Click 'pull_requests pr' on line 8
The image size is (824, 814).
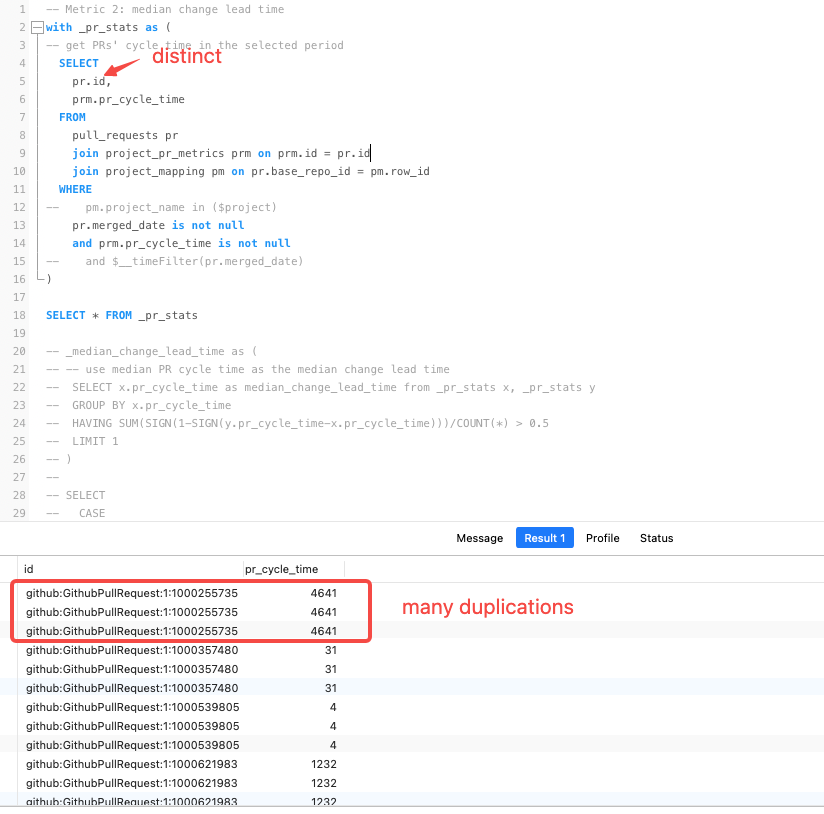tap(125, 135)
